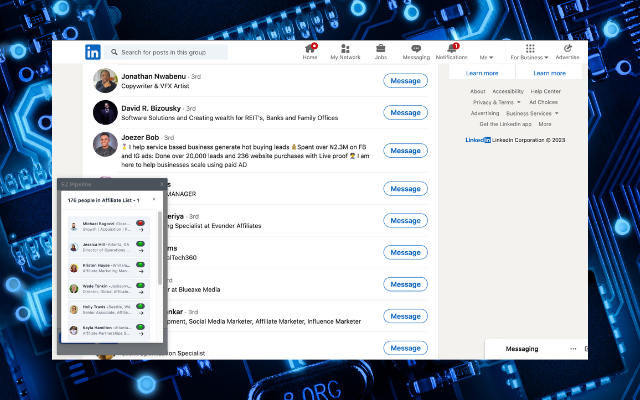
Task: Expand the For Business dropdown
Action: pos(529,58)
